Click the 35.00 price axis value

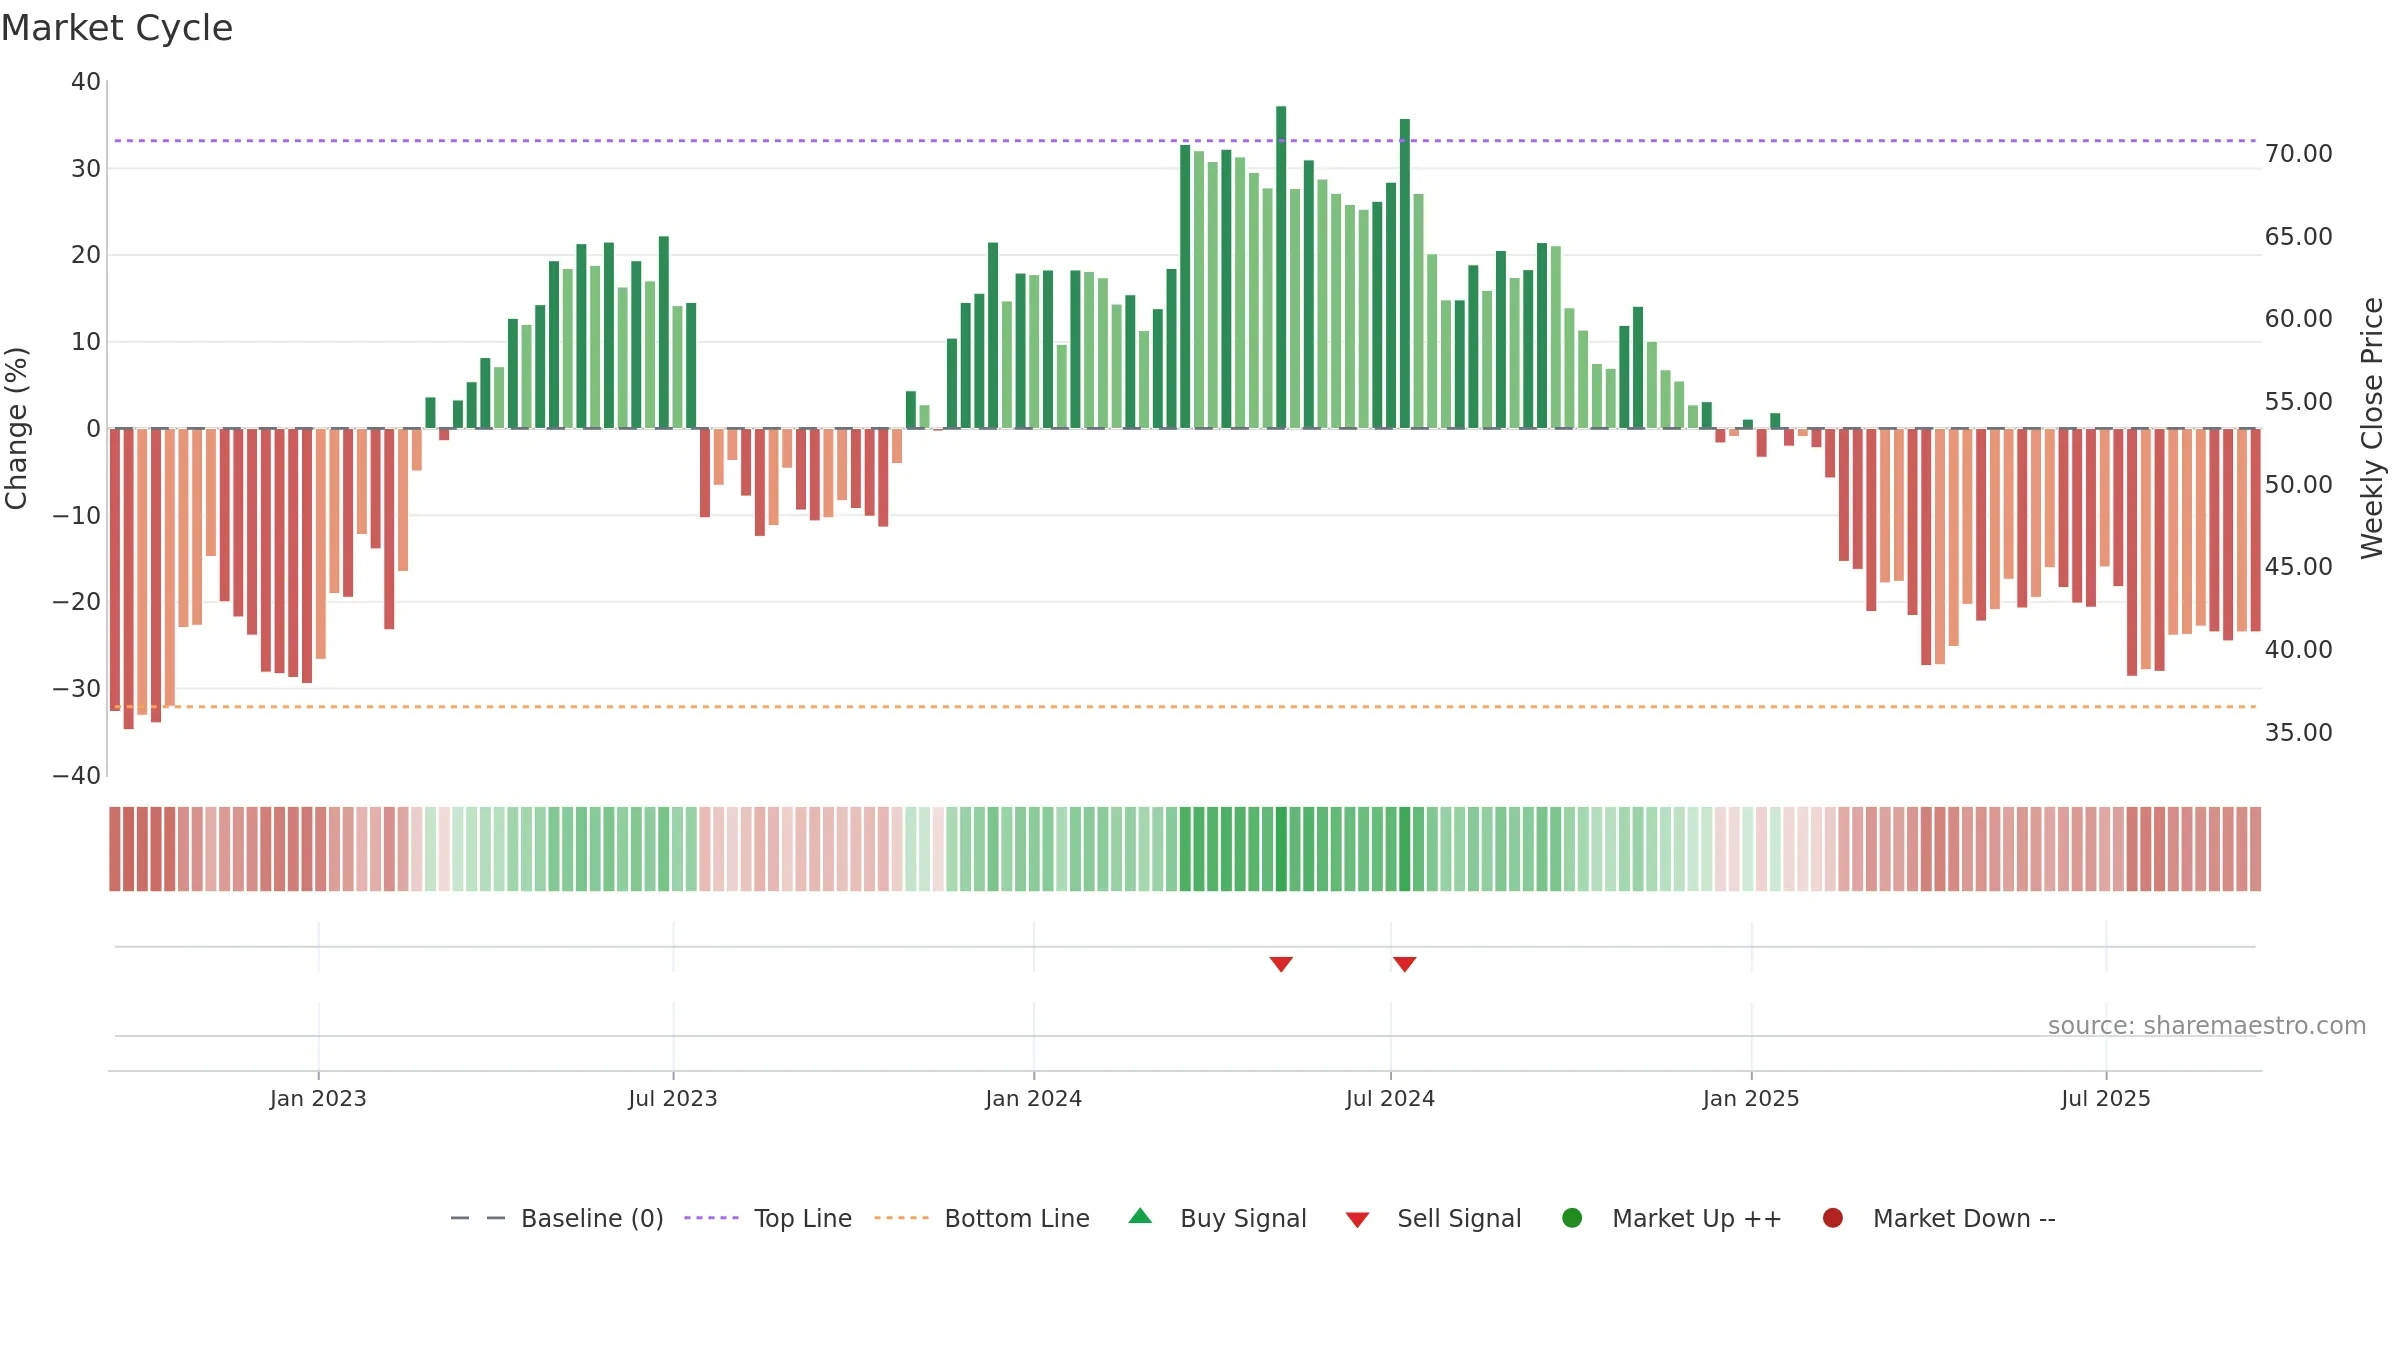click(x=2299, y=733)
